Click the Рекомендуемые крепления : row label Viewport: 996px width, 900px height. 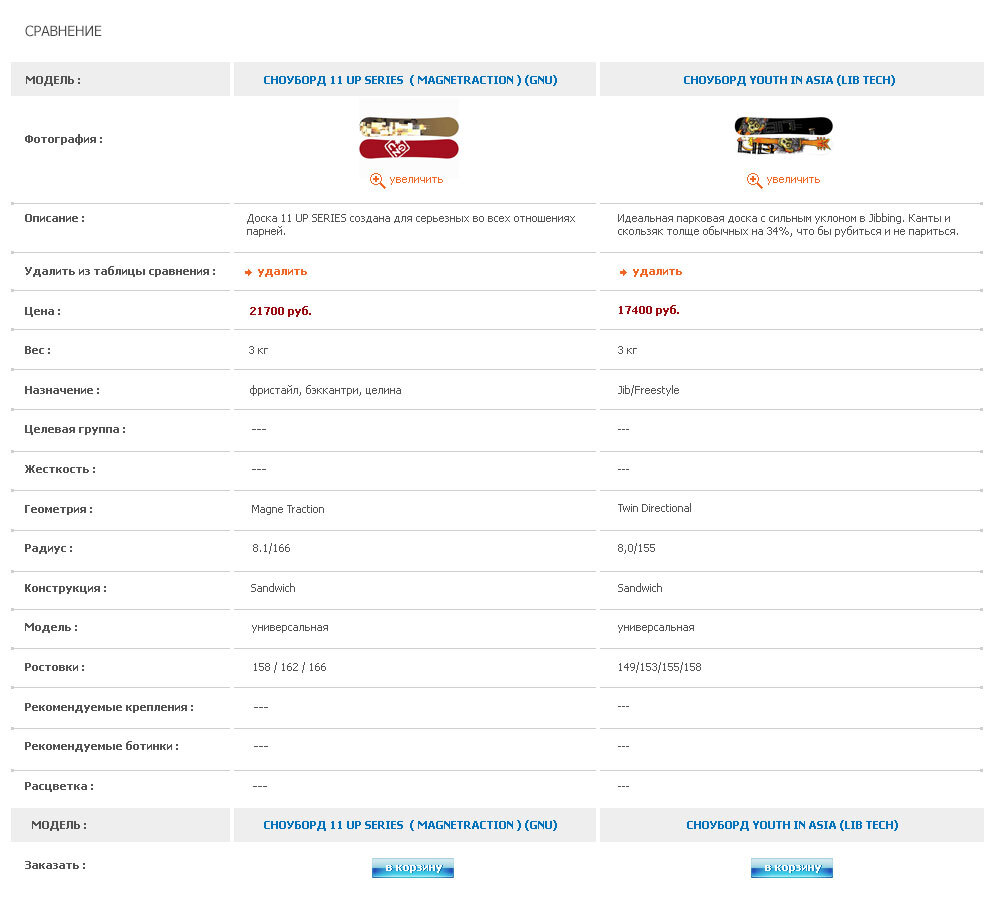[109, 708]
